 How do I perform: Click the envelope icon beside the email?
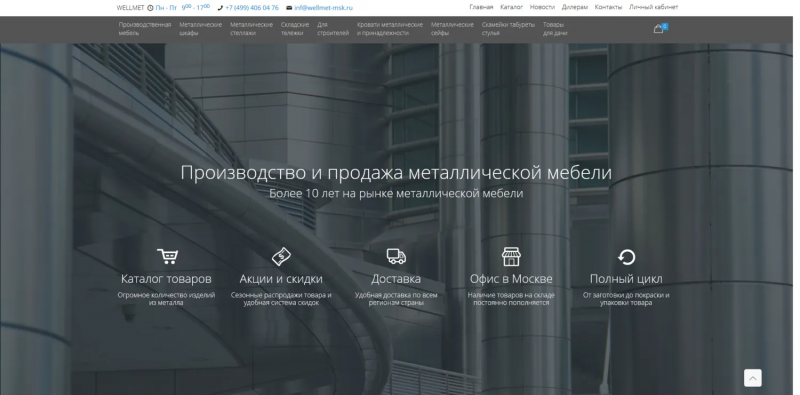coord(289,8)
